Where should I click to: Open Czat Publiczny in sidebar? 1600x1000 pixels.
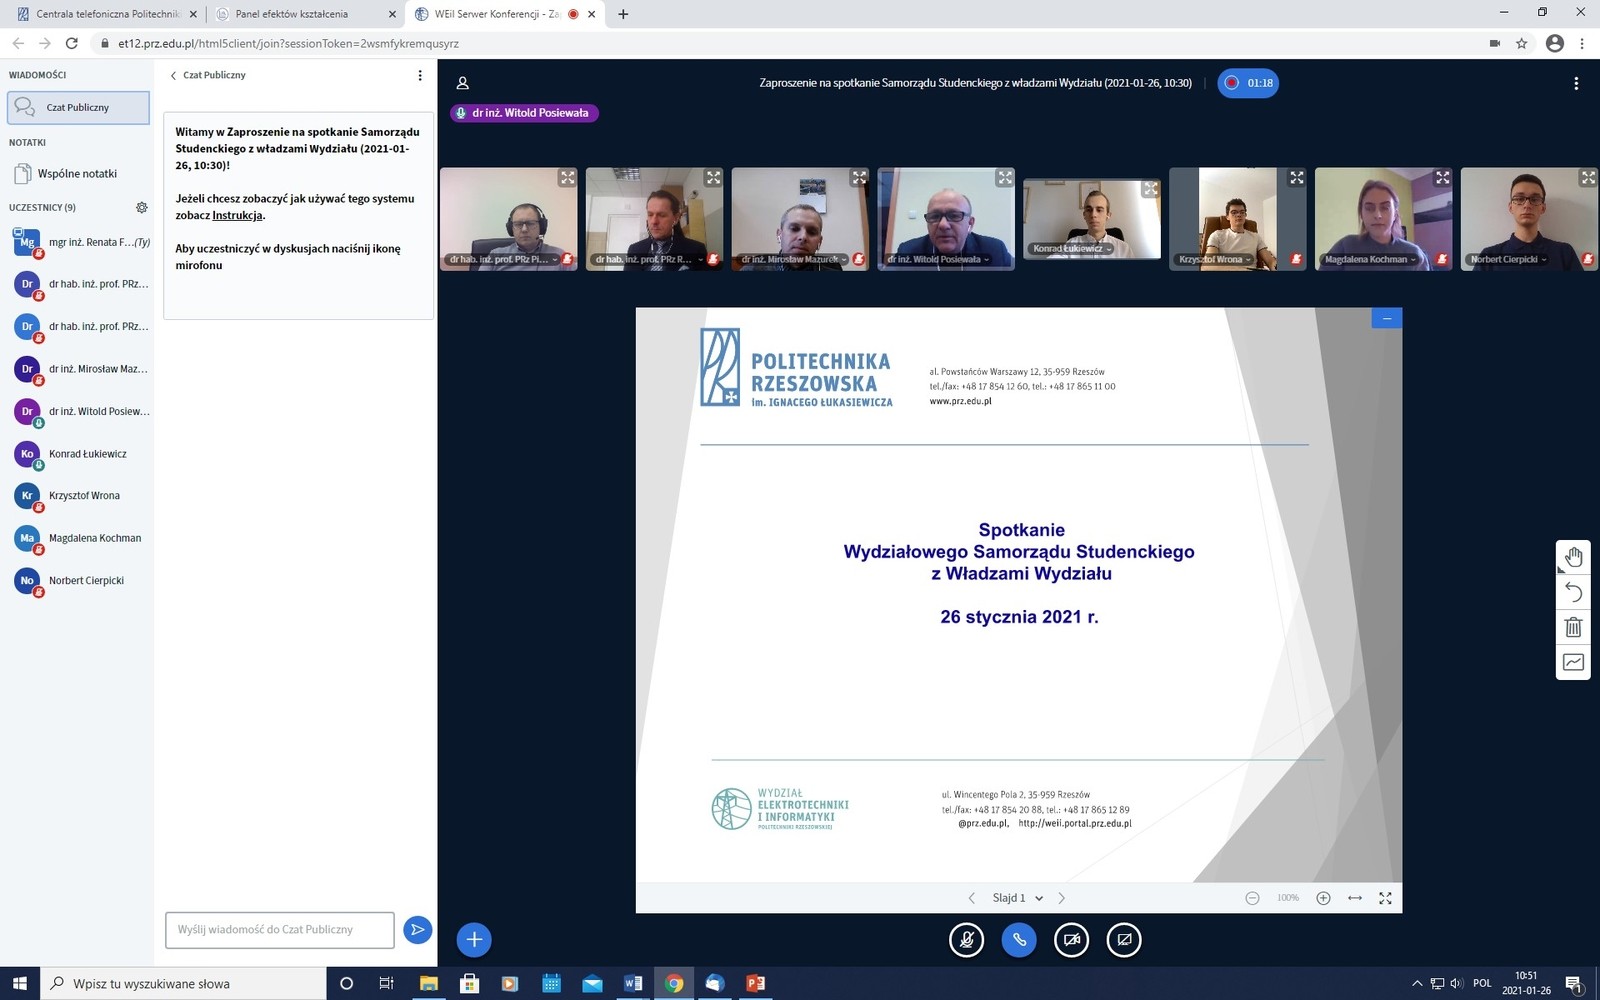78,108
